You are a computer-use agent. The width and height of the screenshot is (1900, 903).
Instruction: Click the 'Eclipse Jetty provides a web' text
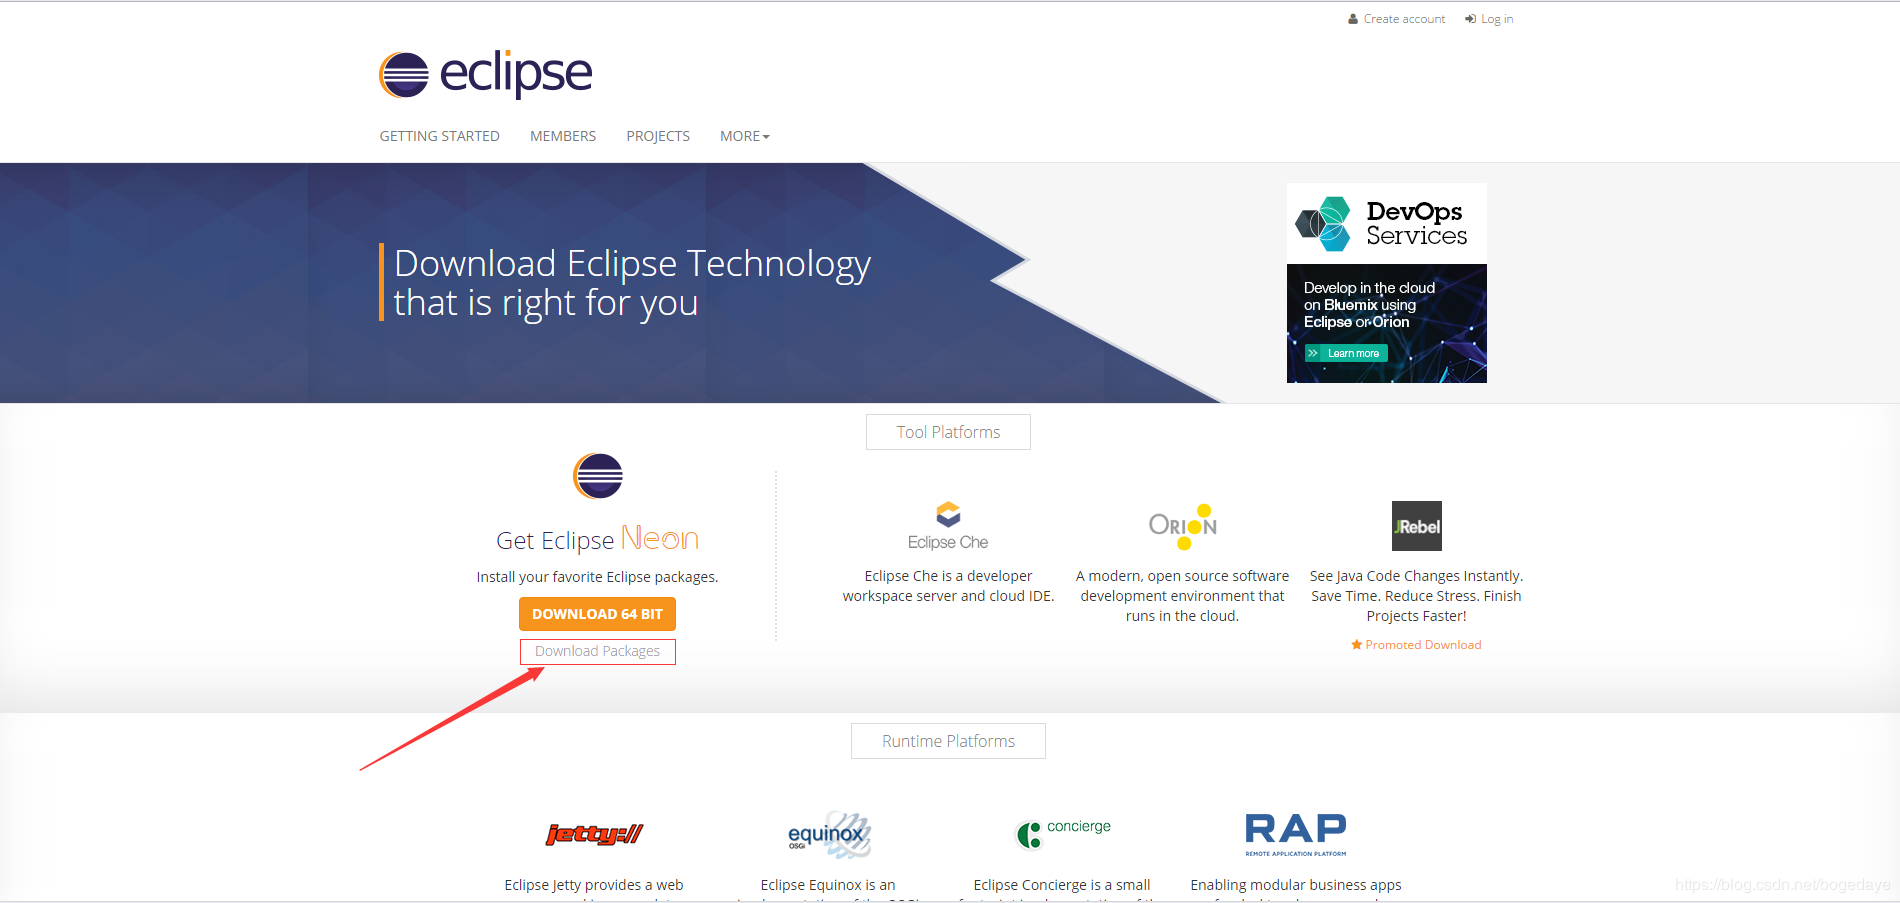[x=594, y=885]
